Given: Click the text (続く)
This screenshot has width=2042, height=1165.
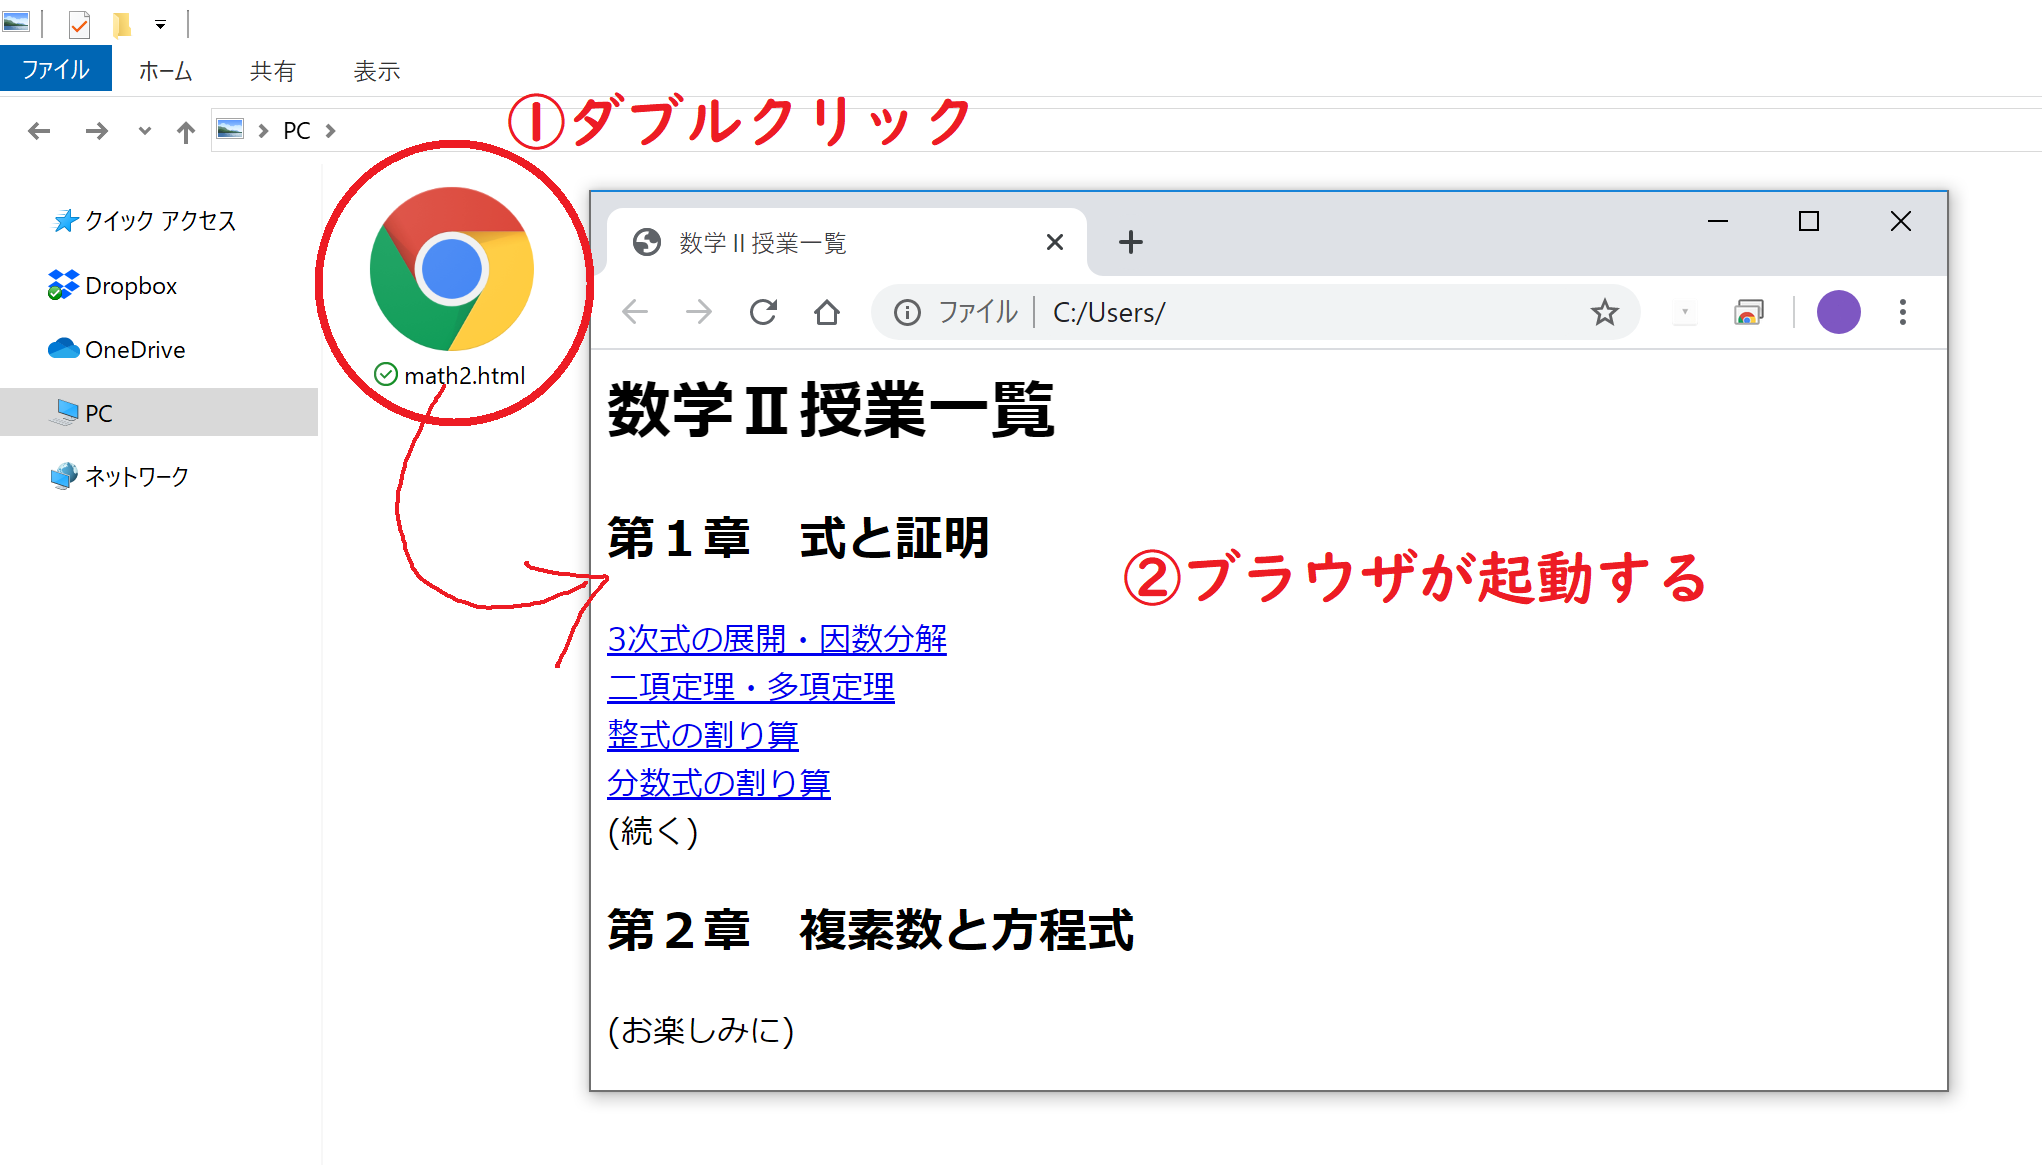Looking at the screenshot, I should (x=653, y=831).
